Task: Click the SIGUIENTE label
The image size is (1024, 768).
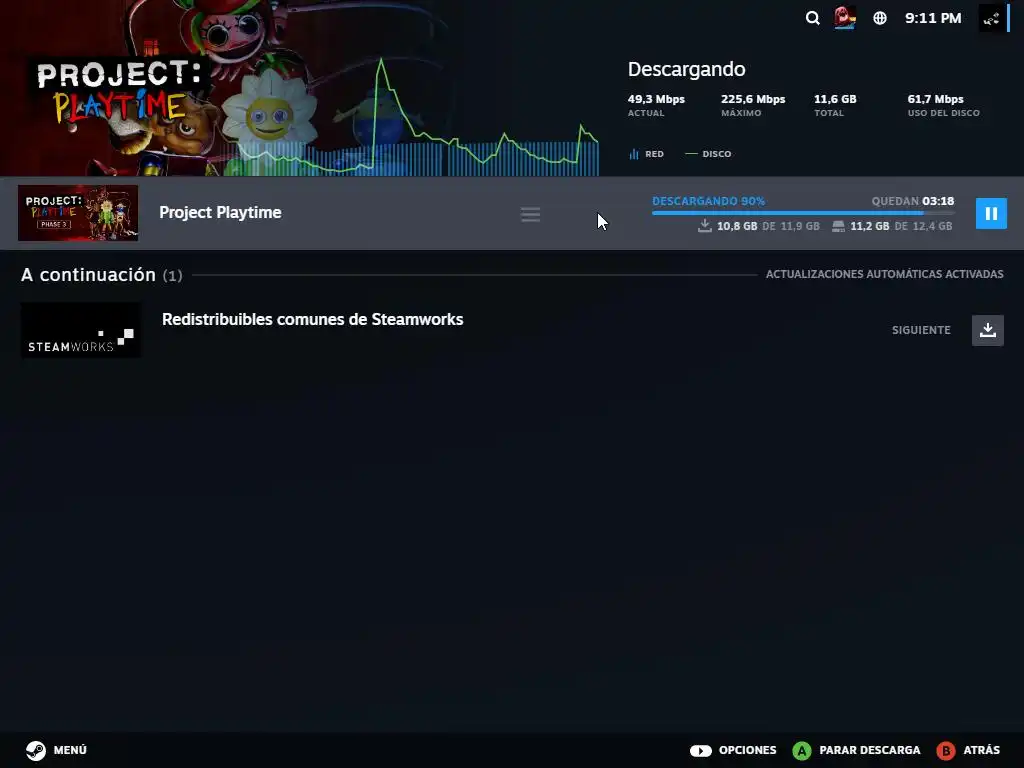Action: pos(921,330)
